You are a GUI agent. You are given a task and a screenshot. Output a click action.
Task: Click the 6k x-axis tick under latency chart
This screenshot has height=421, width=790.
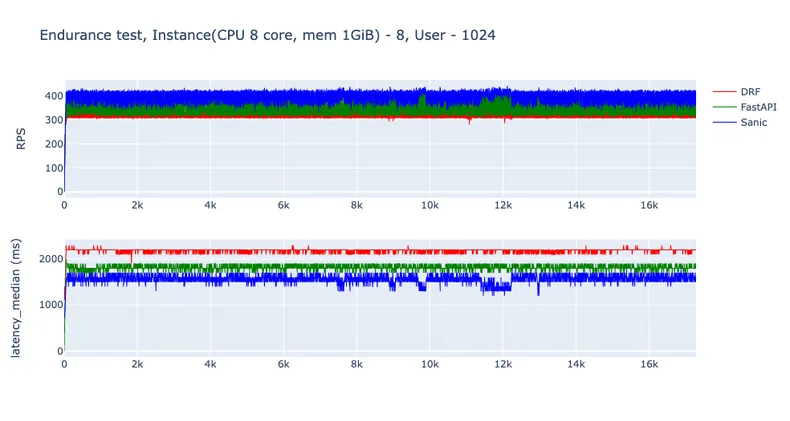[x=283, y=364]
